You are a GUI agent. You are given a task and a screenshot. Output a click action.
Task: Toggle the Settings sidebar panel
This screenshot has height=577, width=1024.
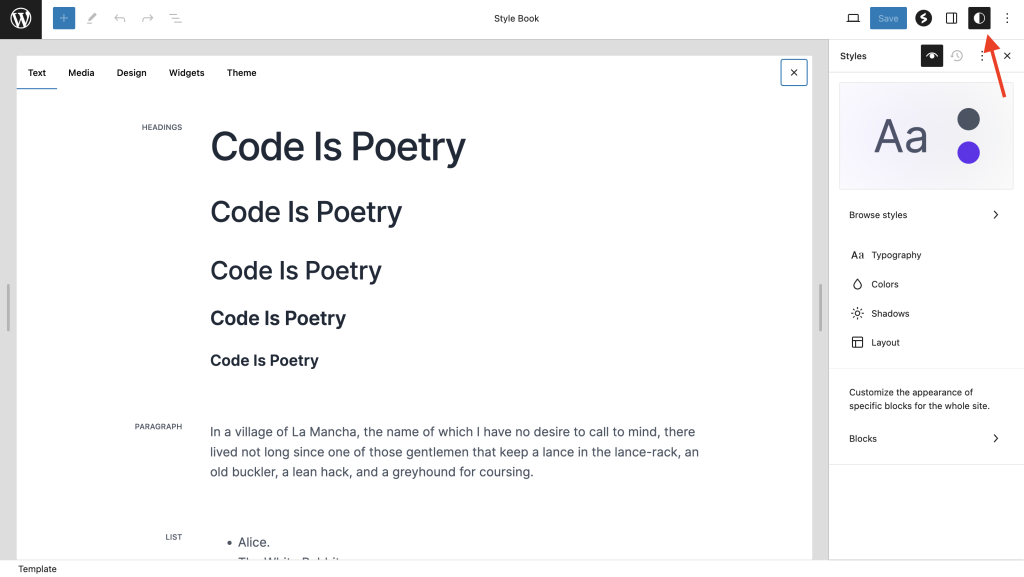pos(952,18)
